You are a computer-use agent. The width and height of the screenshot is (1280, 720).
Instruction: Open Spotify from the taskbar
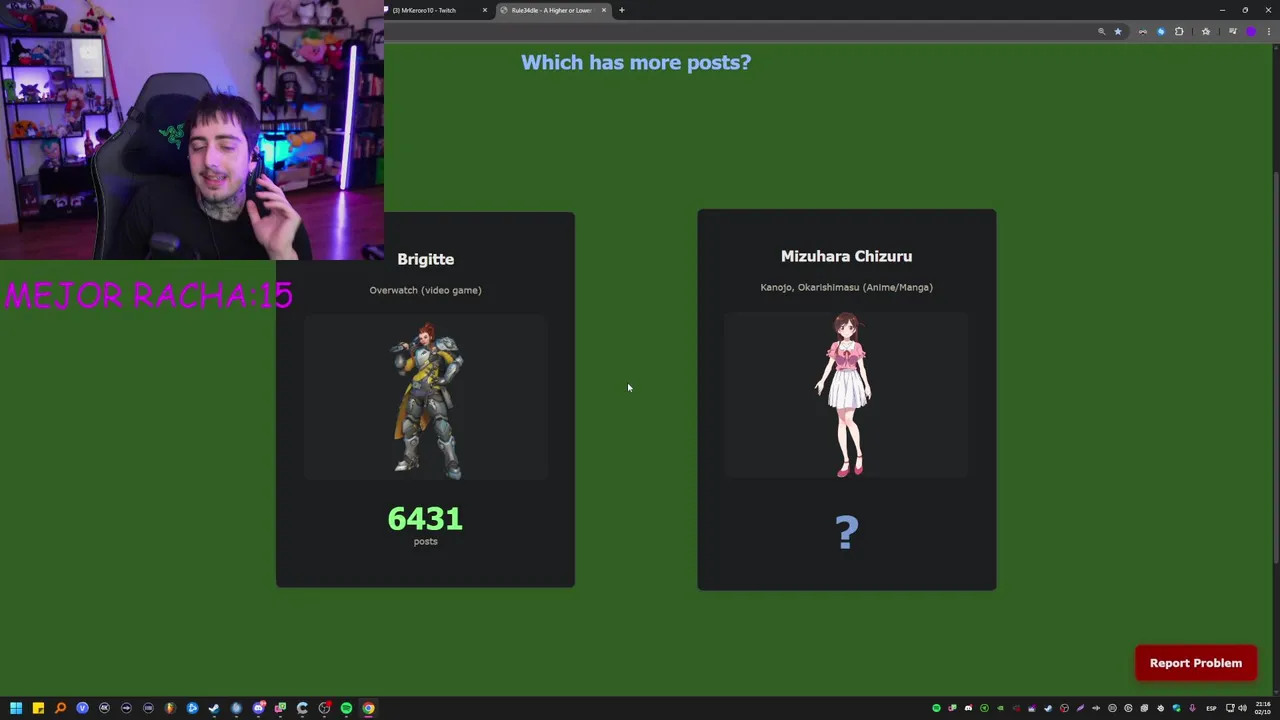click(x=346, y=708)
